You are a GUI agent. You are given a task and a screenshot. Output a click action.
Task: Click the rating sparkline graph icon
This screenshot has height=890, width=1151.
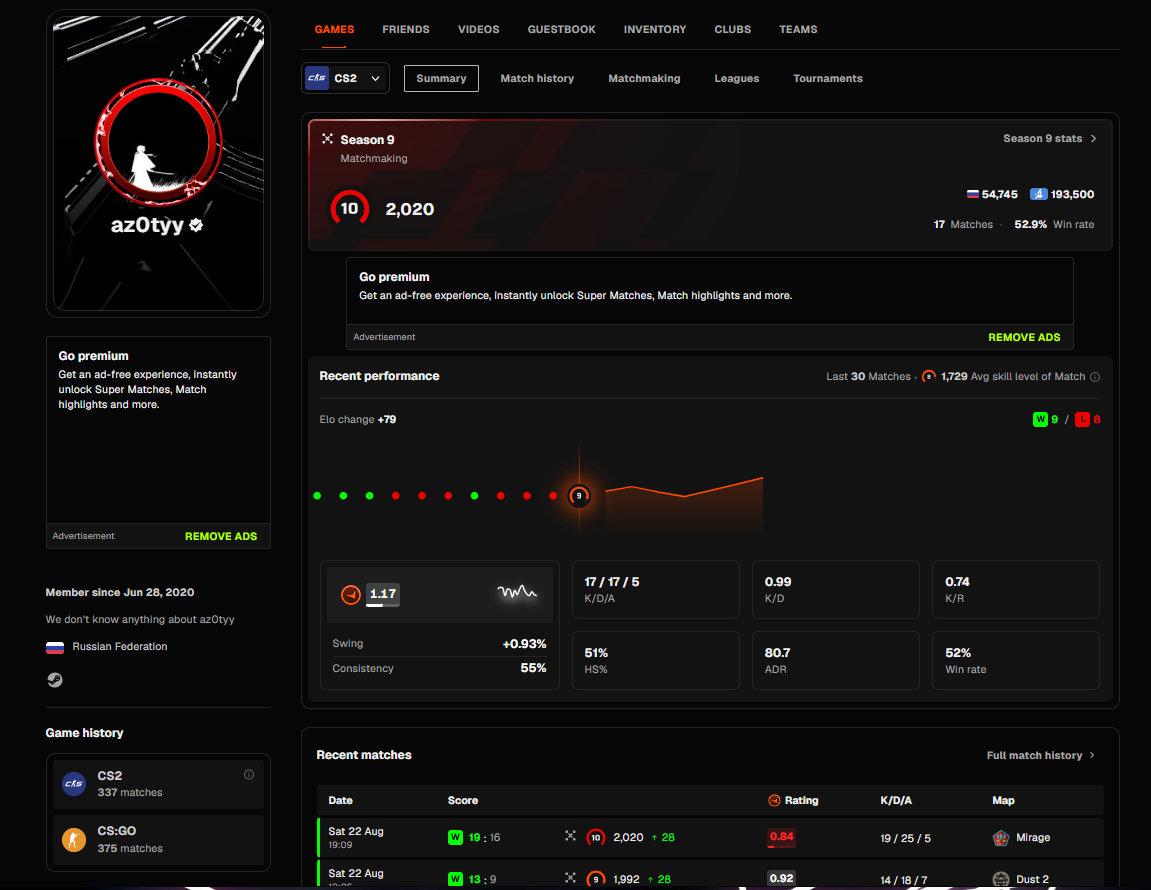[x=517, y=592]
